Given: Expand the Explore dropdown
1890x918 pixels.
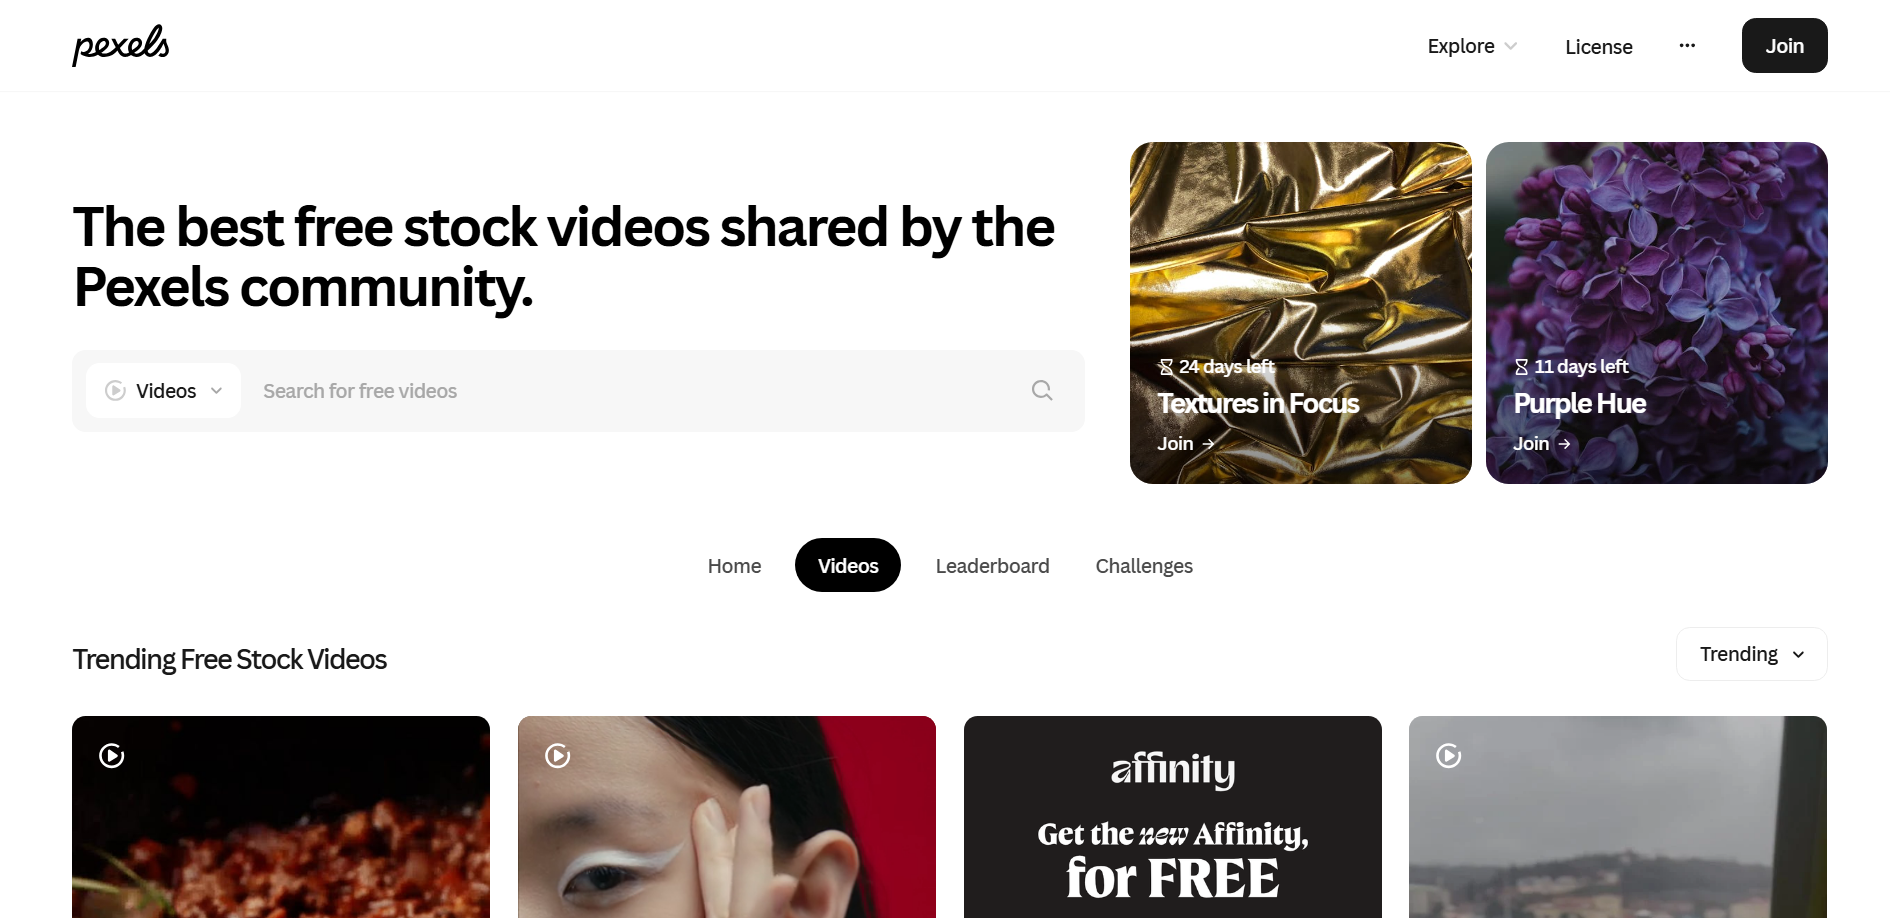Looking at the screenshot, I should 1472,46.
